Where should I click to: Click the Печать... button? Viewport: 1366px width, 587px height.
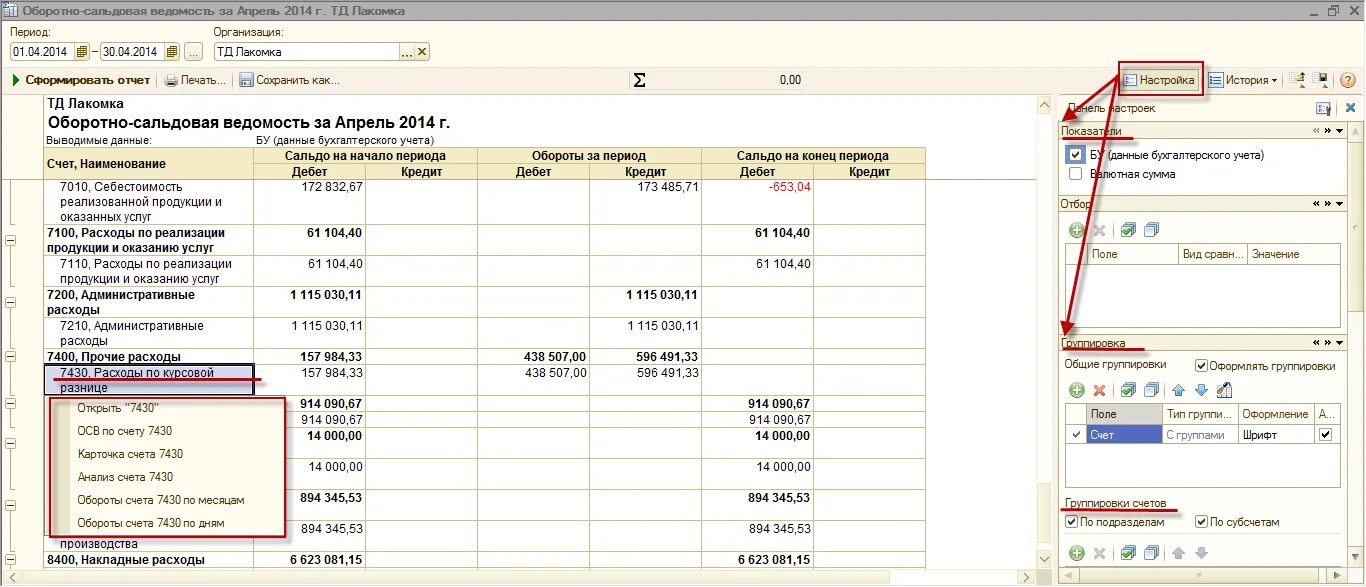click(196, 80)
